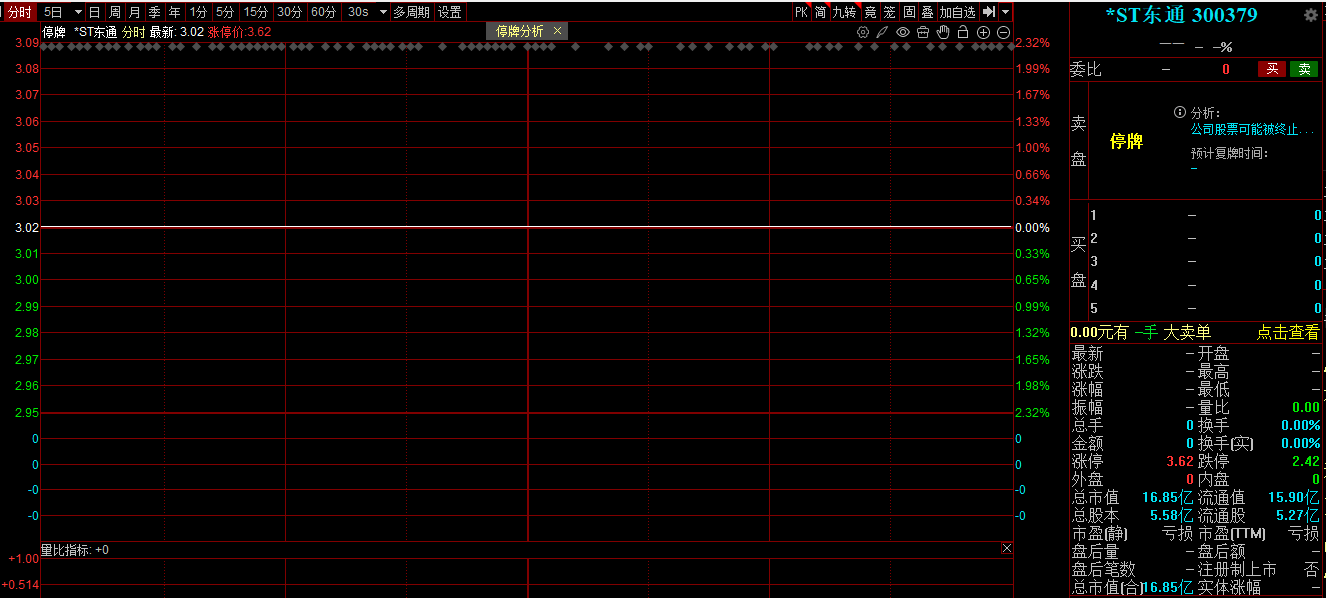Select the hand pan tool
The width and height of the screenshot is (1326, 598).
(x=942, y=32)
